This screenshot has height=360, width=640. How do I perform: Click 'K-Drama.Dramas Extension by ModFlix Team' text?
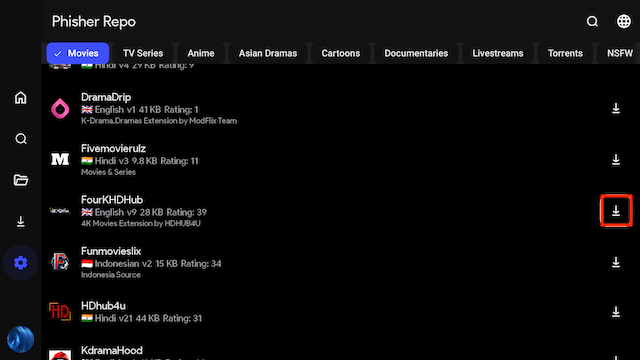pos(159,121)
